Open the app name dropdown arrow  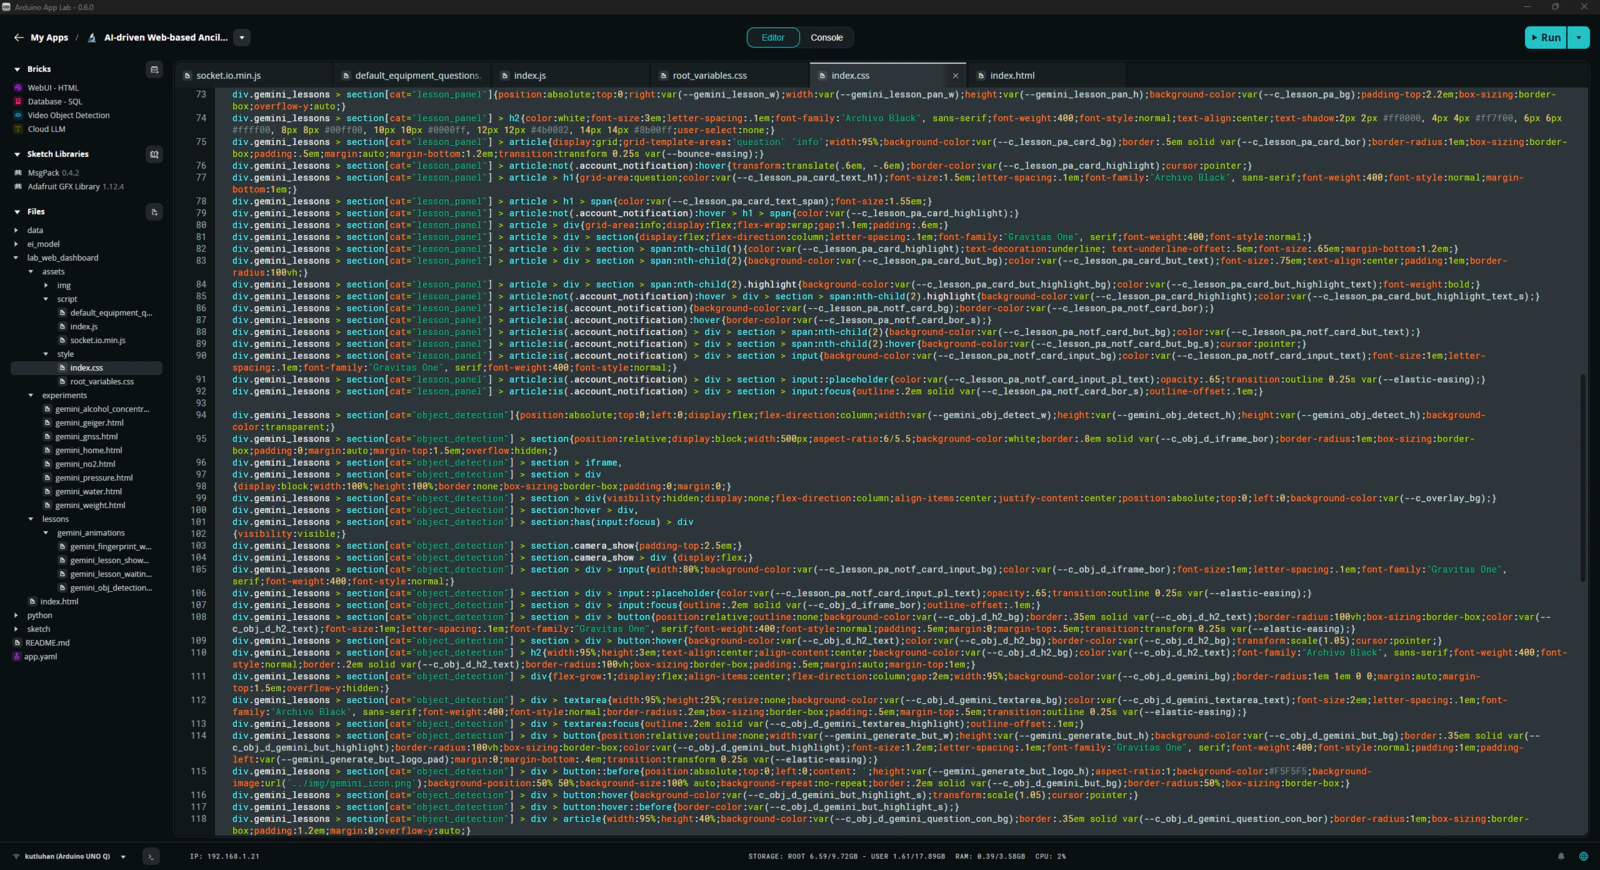coord(242,38)
